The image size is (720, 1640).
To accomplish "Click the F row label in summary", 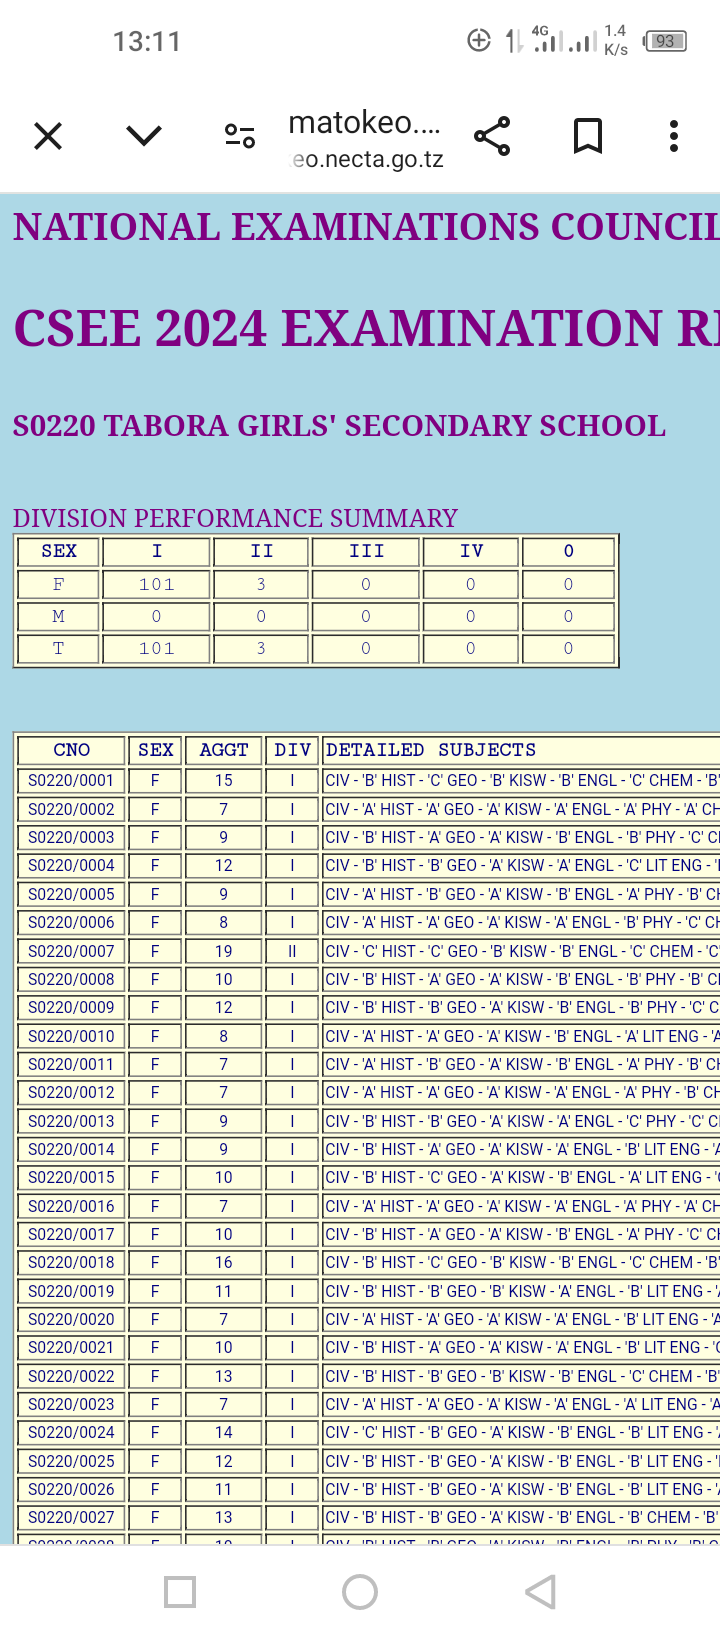I will point(58,584).
